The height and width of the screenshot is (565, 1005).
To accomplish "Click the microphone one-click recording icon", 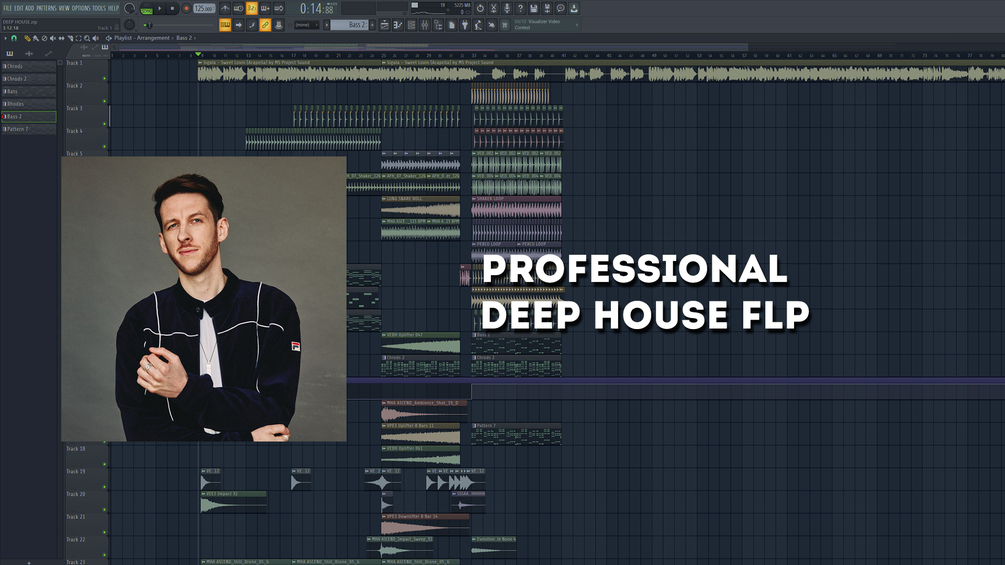I will coord(507,8).
